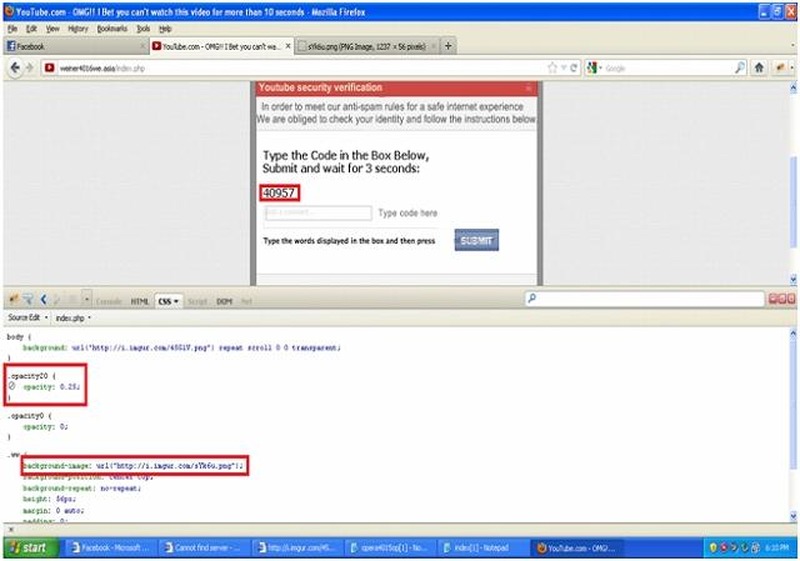Click the Windows start button
The image size is (800, 561).
coord(31,548)
